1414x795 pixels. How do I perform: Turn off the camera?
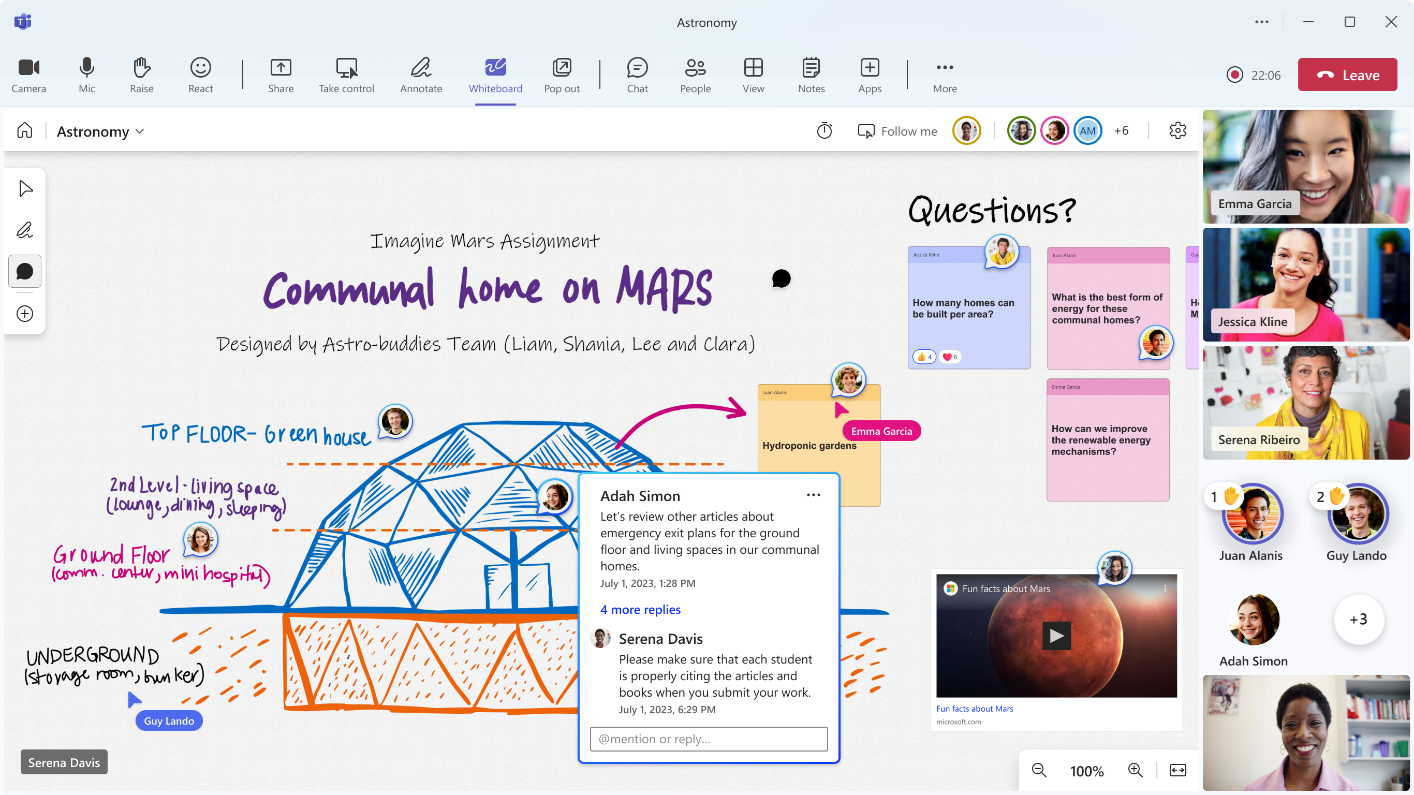(x=28, y=74)
